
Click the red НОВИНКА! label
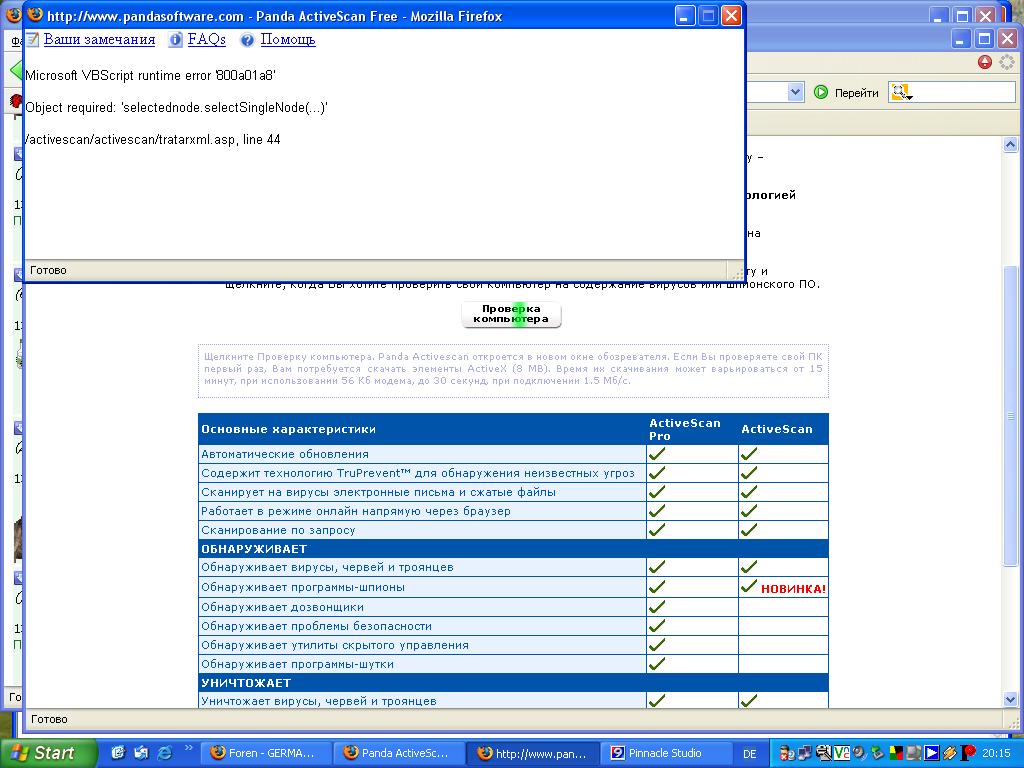793,589
